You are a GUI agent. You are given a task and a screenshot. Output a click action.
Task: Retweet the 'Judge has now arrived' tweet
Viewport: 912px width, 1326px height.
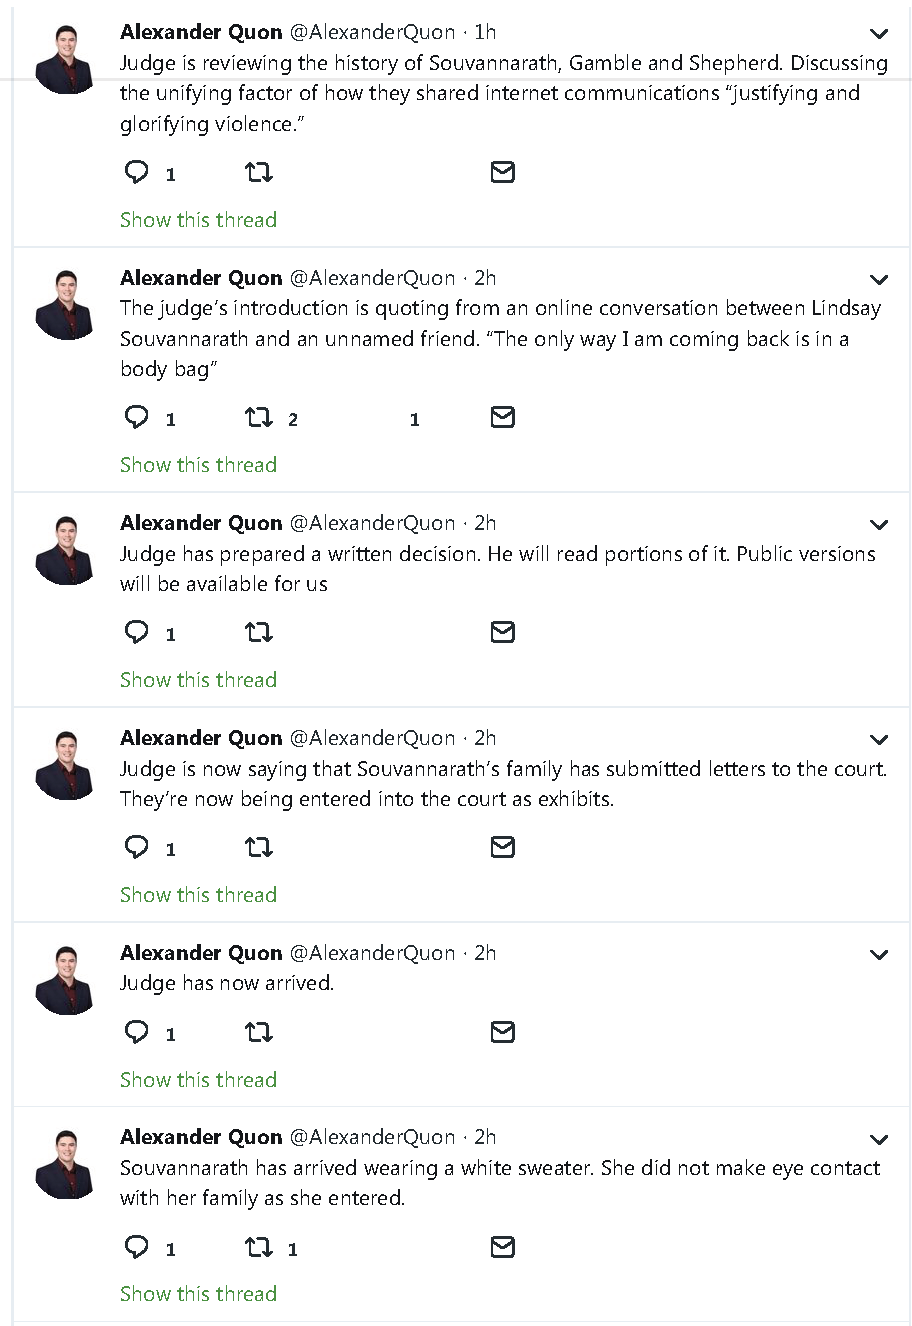pos(259,1032)
